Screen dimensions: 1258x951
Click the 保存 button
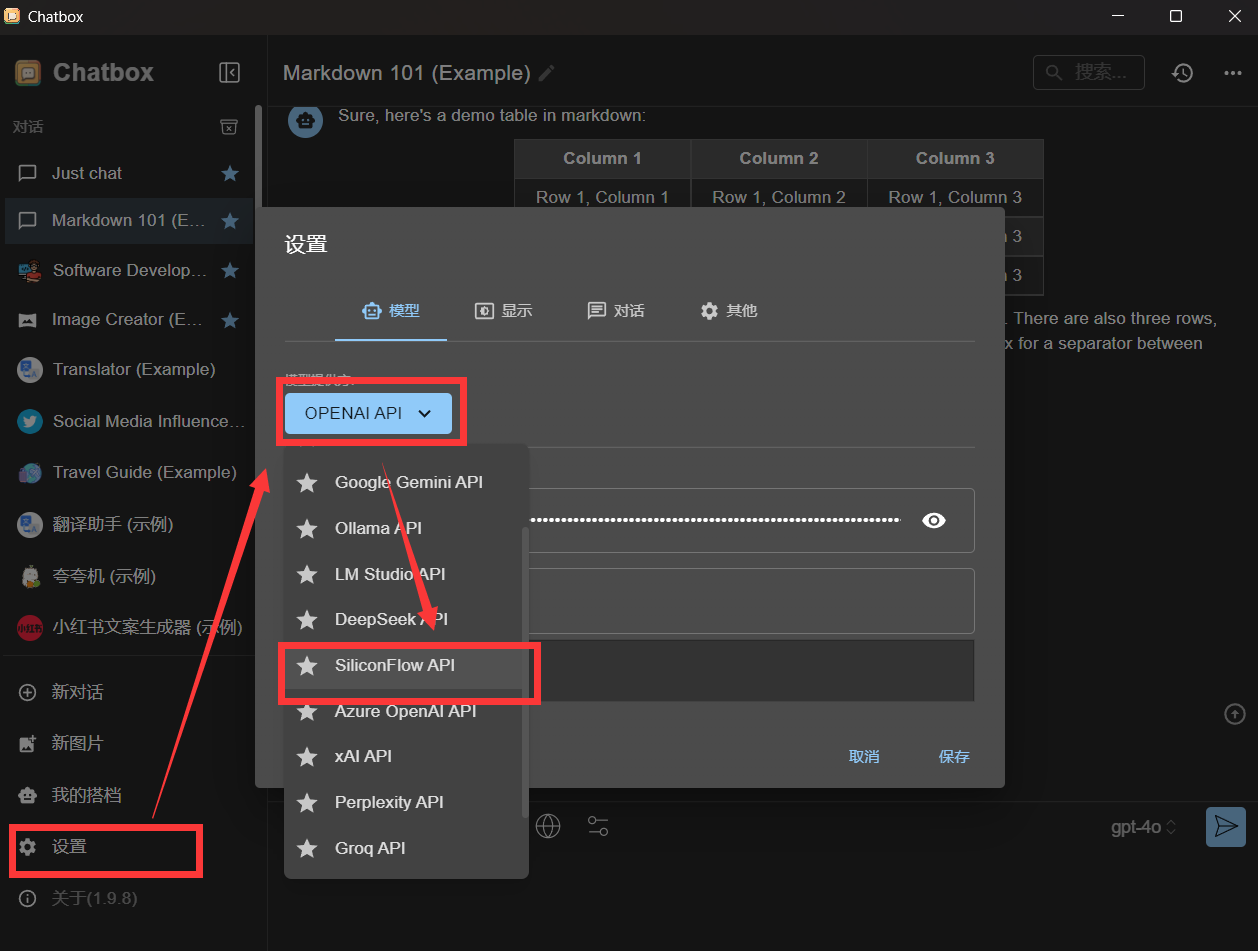pos(954,756)
